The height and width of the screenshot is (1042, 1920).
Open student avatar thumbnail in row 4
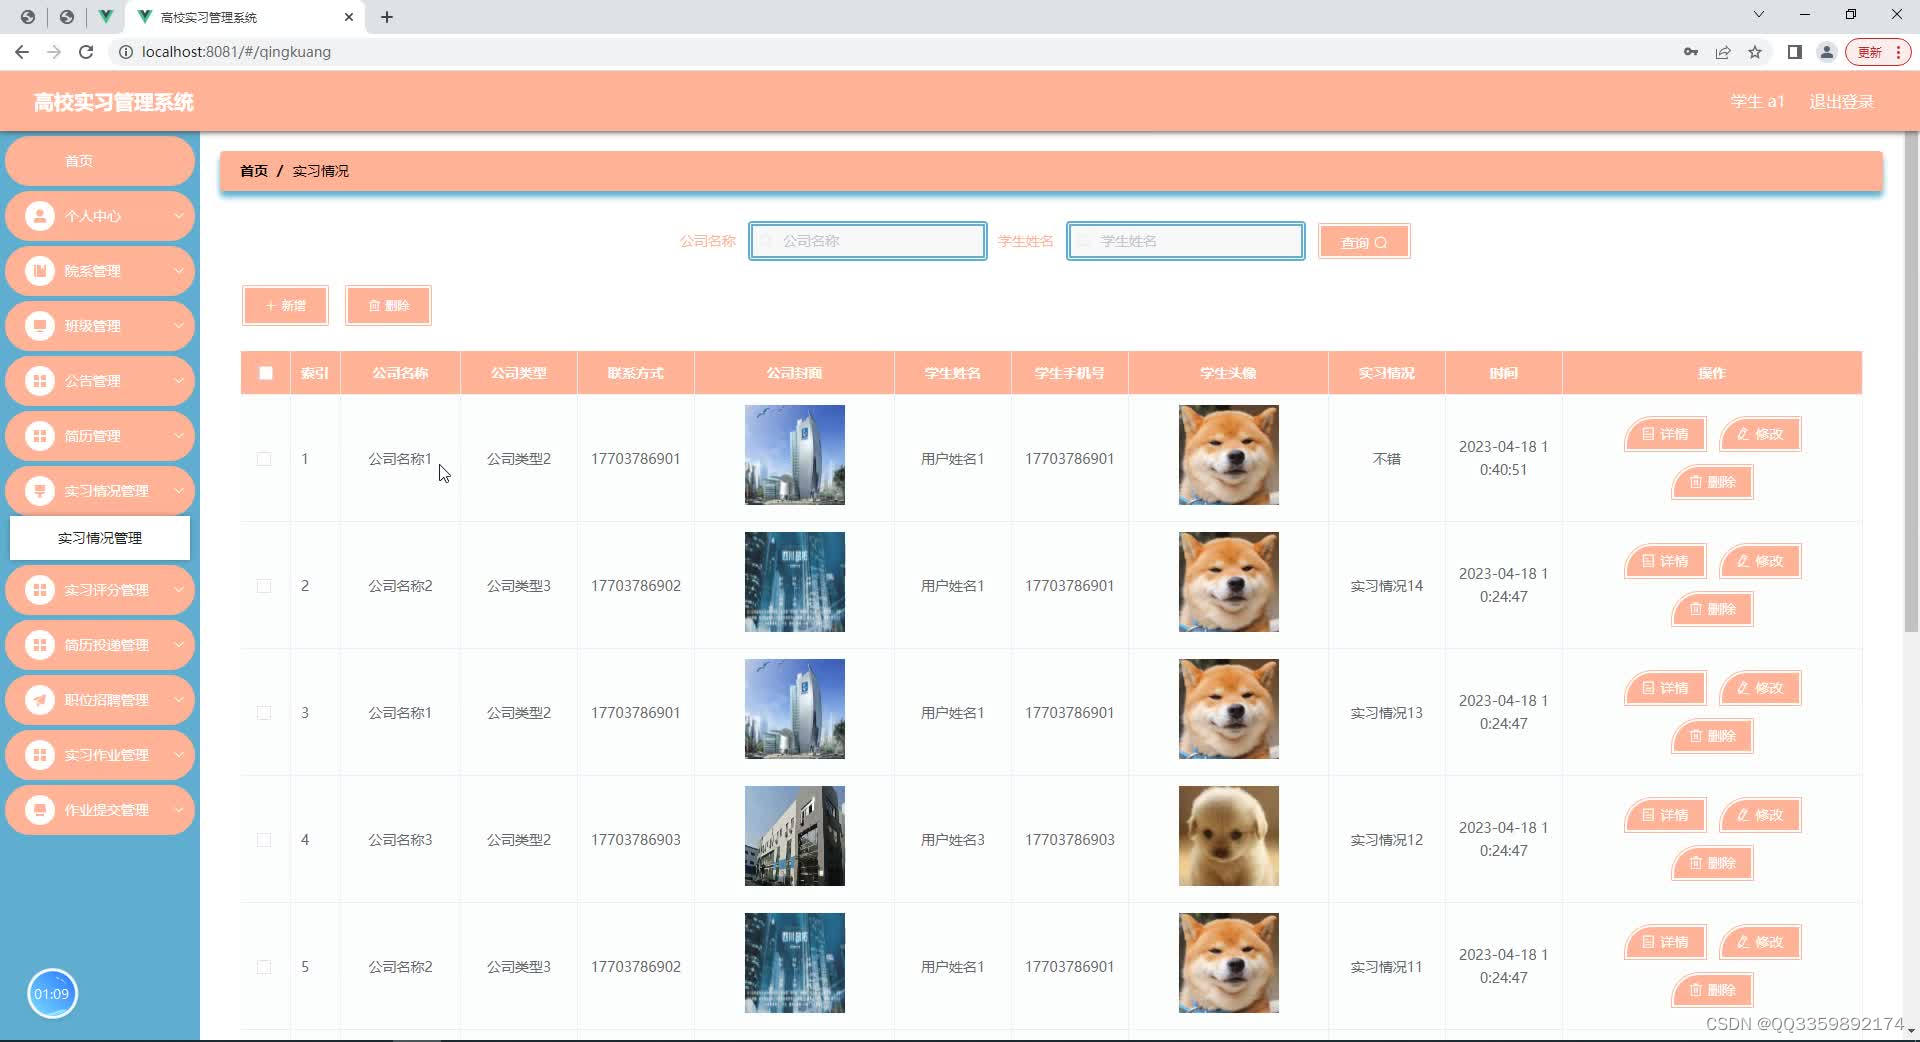point(1229,836)
